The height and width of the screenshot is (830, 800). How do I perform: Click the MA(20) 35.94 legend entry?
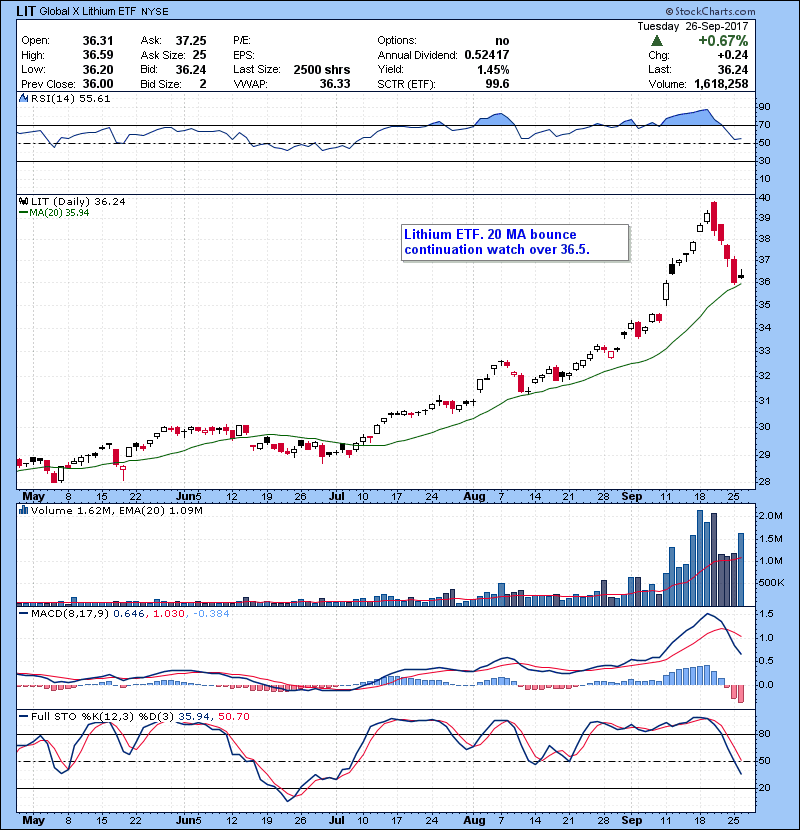[x=54, y=213]
